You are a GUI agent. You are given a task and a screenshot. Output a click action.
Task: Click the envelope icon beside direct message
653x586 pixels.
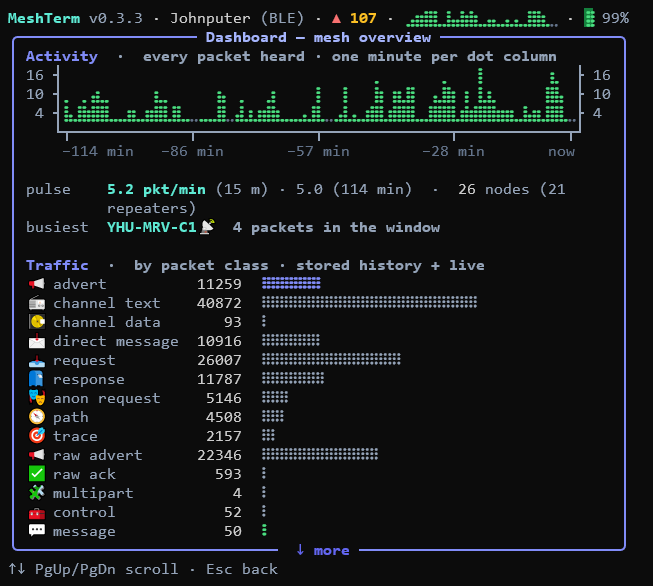[37, 341]
